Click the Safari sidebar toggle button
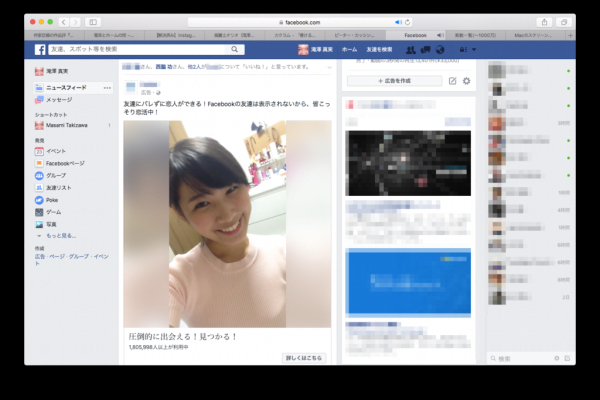The image size is (600, 400). (x=94, y=21)
